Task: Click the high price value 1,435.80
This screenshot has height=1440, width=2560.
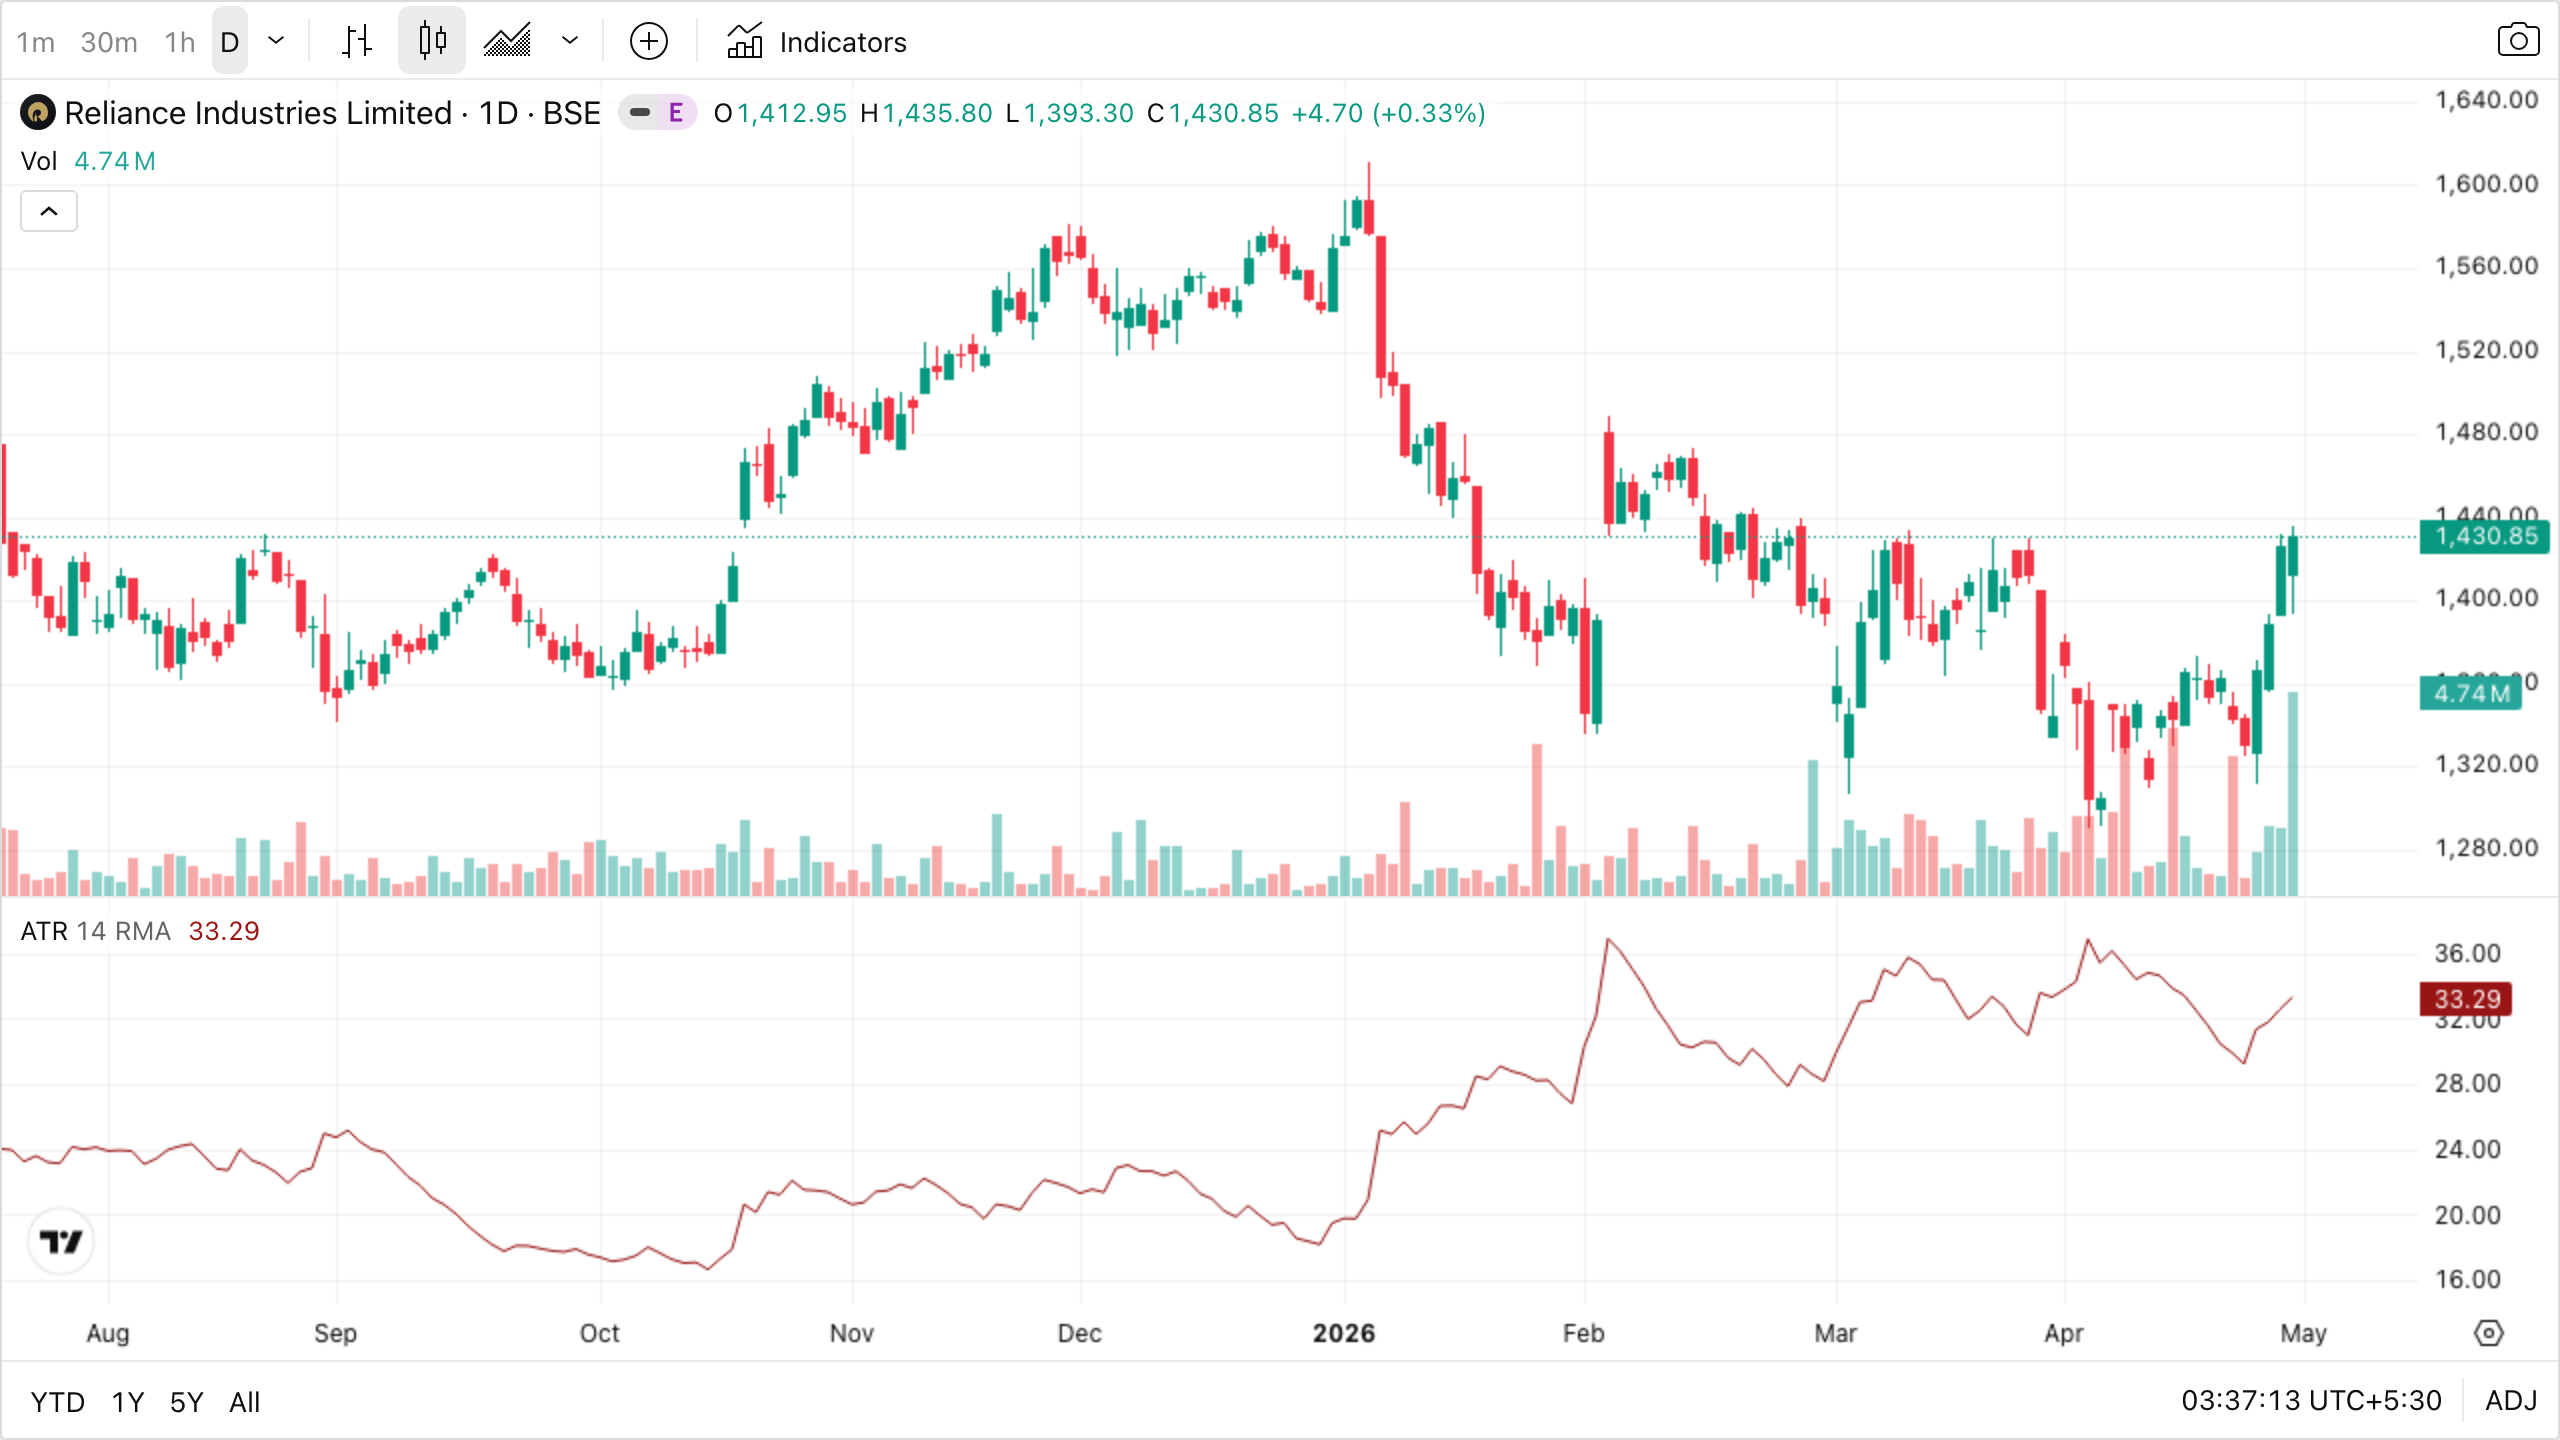Action: tap(937, 113)
